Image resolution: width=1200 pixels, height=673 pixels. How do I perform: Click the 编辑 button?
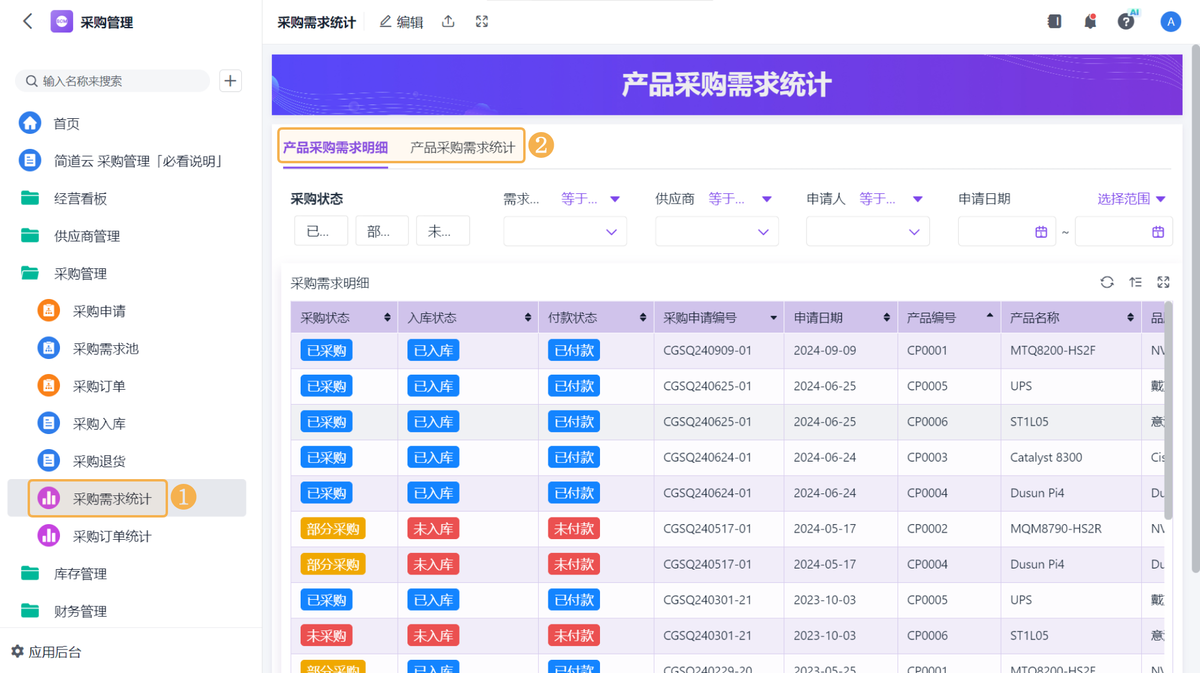pyautogui.click(x=401, y=22)
